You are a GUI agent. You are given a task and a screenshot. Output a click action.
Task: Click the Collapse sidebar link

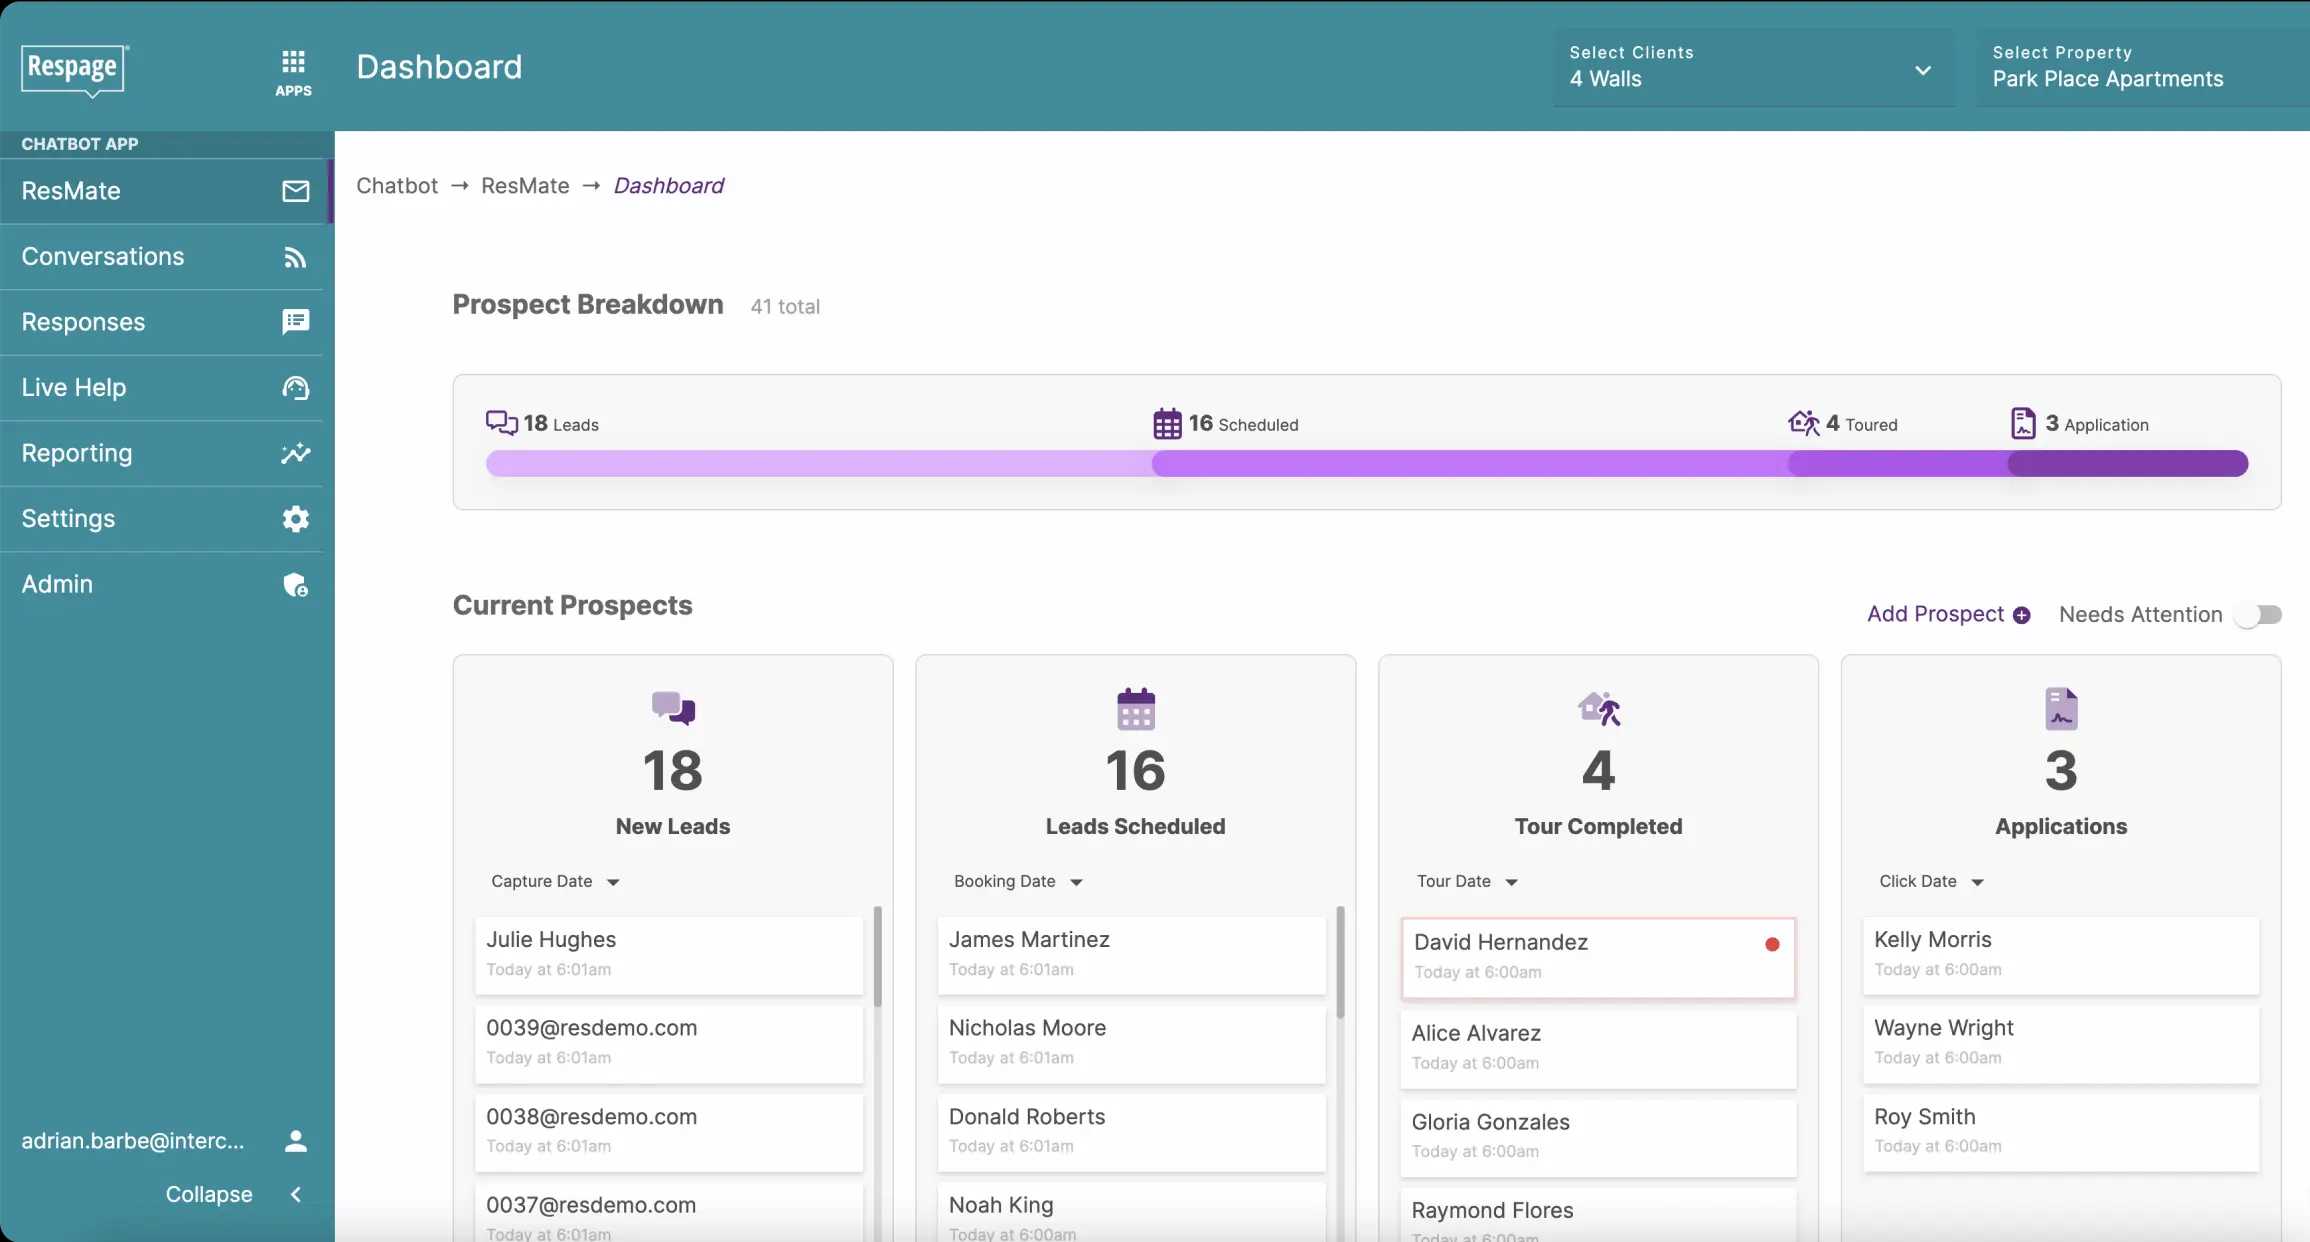206,1195
